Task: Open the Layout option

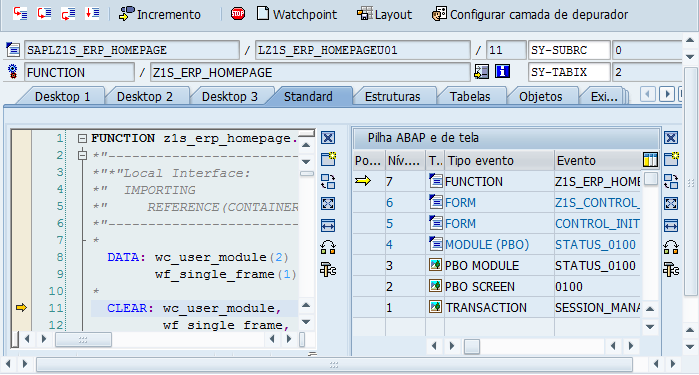Action: coord(384,14)
